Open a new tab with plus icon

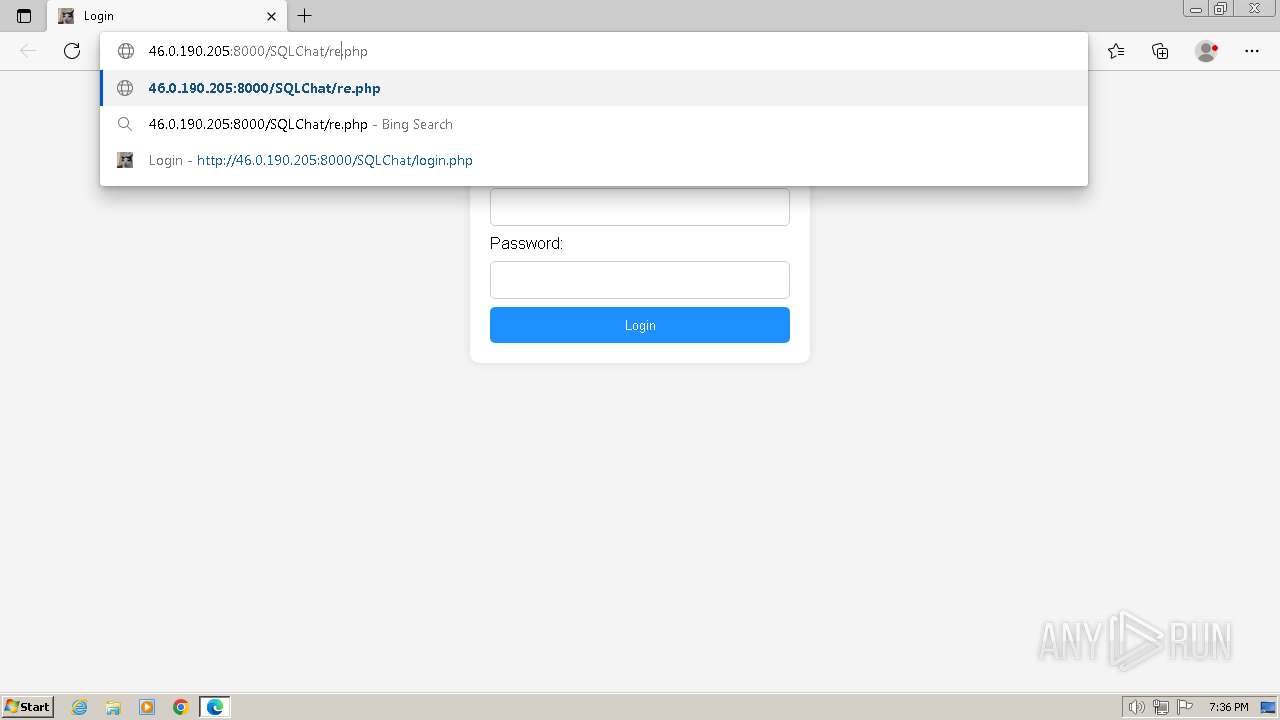click(305, 16)
